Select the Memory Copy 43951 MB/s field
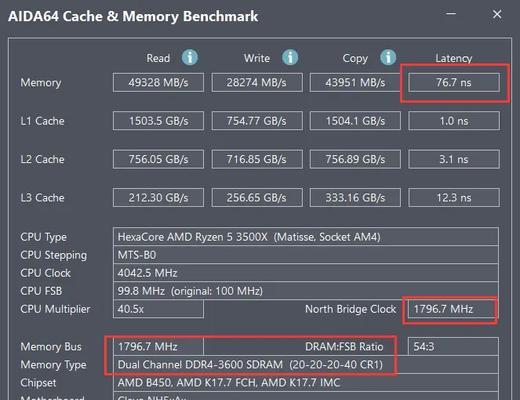The height and width of the screenshot is (400, 520). click(355, 82)
